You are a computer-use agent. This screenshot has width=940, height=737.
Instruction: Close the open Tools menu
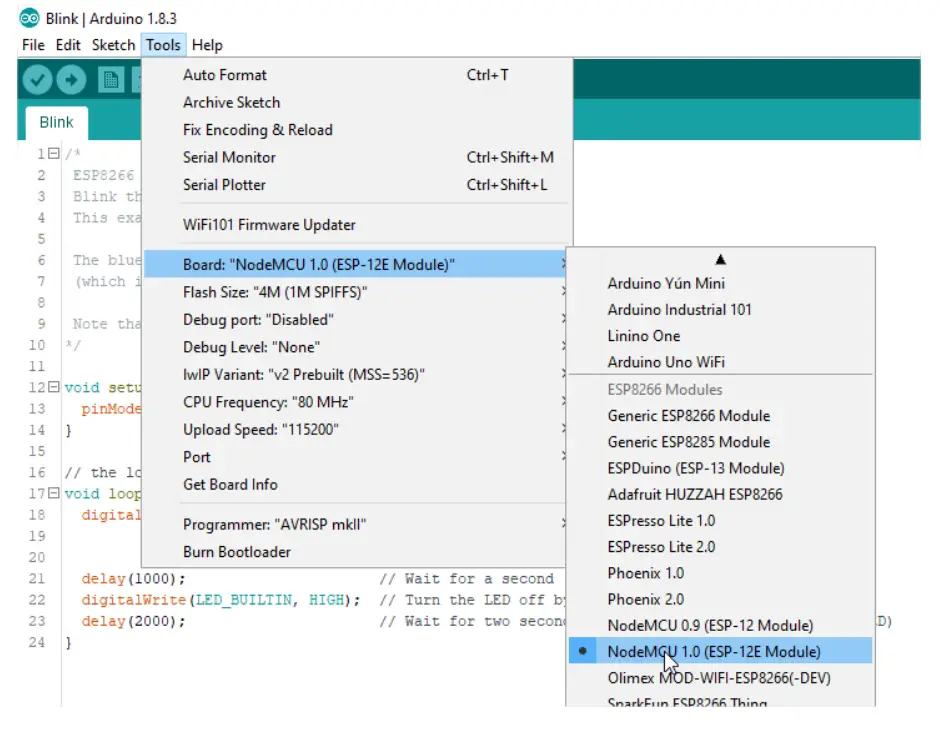click(163, 45)
